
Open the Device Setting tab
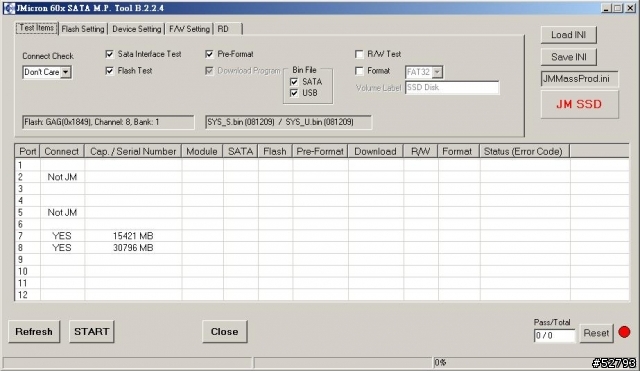click(136, 29)
